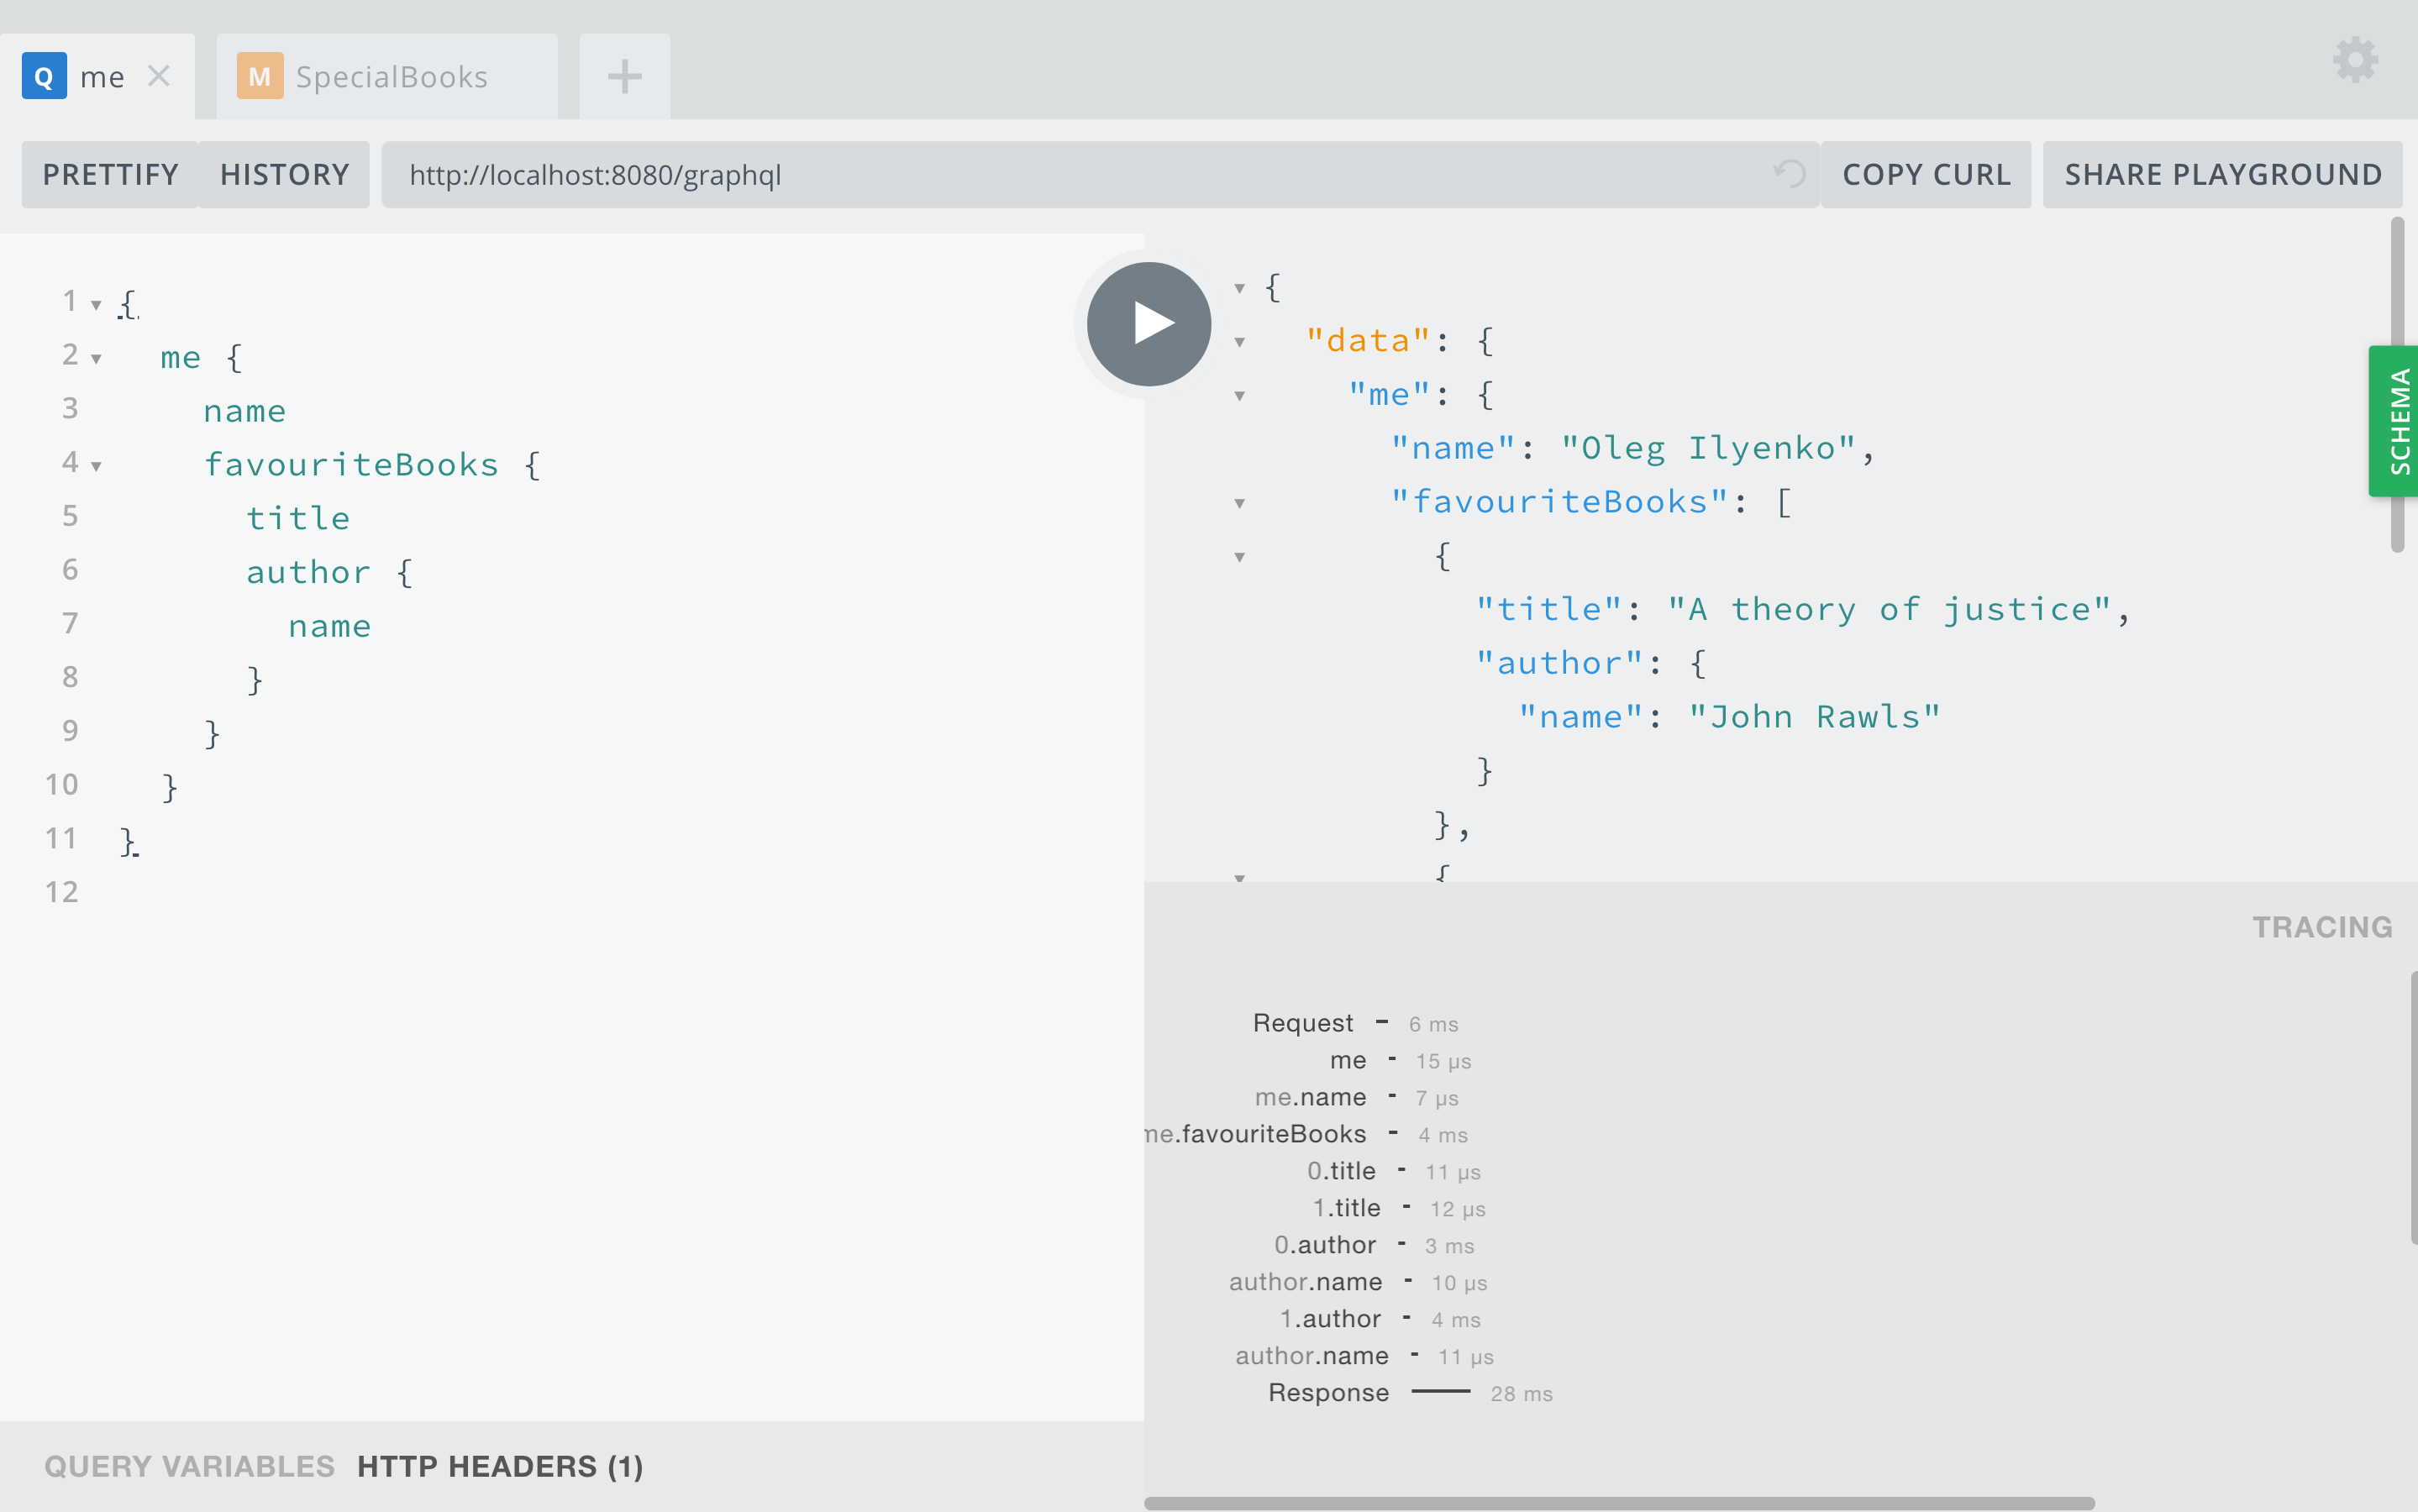Copy the request as cURL
Image resolution: width=2418 pixels, height=1512 pixels.
pyautogui.click(x=1926, y=174)
